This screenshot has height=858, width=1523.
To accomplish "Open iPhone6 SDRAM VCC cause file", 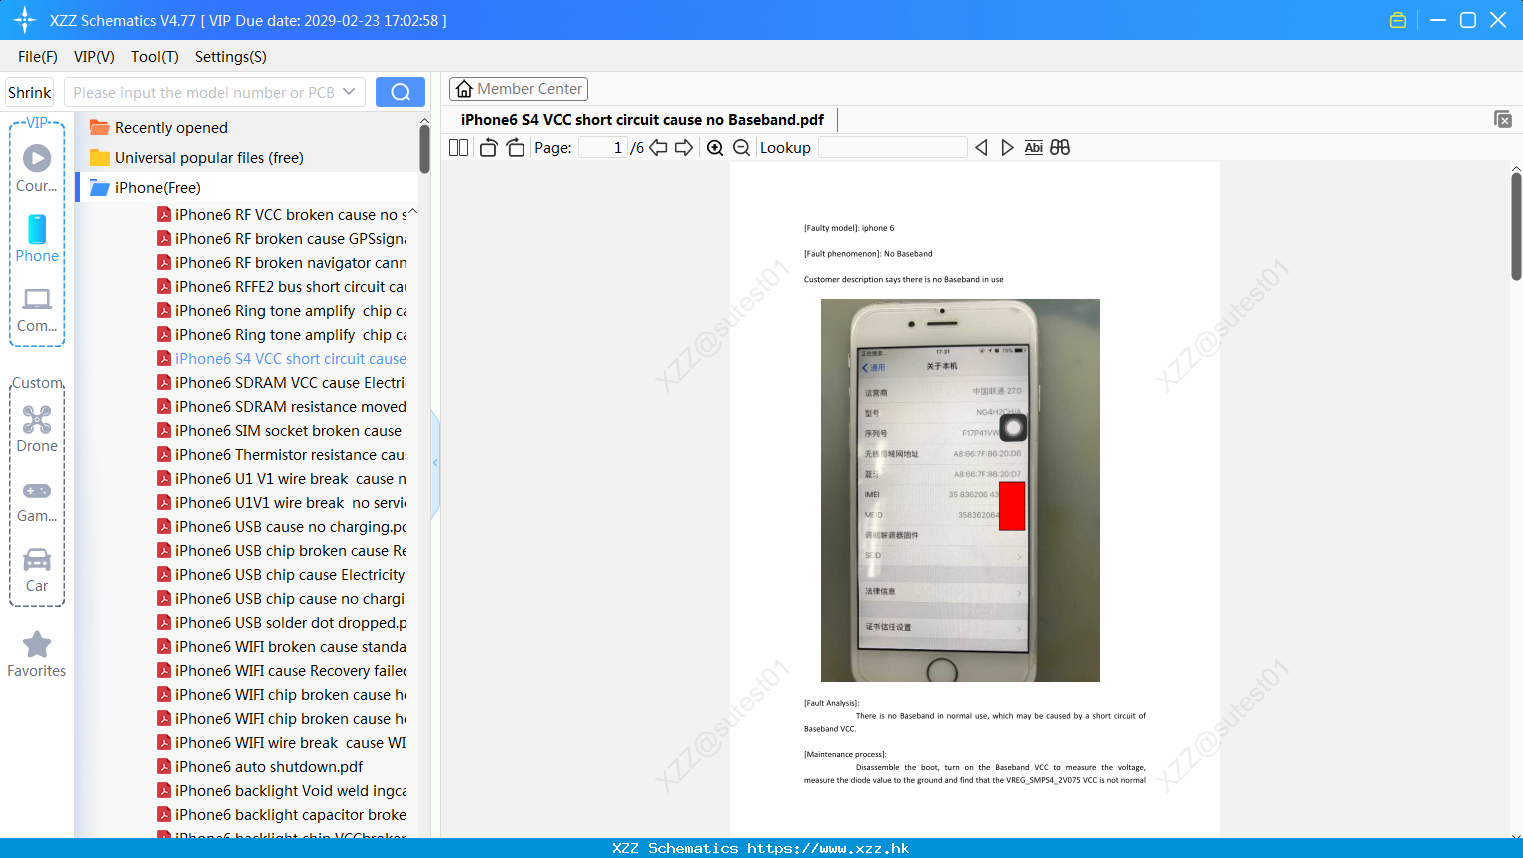I will tap(282, 382).
